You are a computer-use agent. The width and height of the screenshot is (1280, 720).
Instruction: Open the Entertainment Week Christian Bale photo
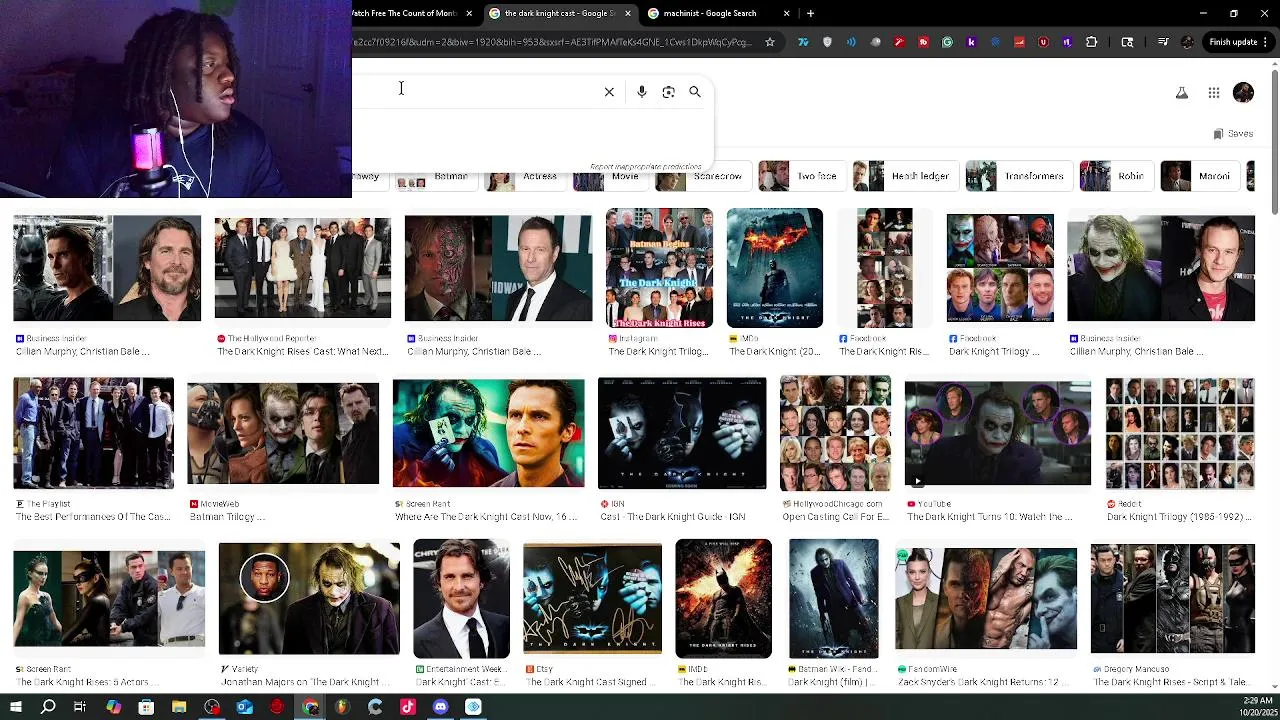[x=461, y=599]
